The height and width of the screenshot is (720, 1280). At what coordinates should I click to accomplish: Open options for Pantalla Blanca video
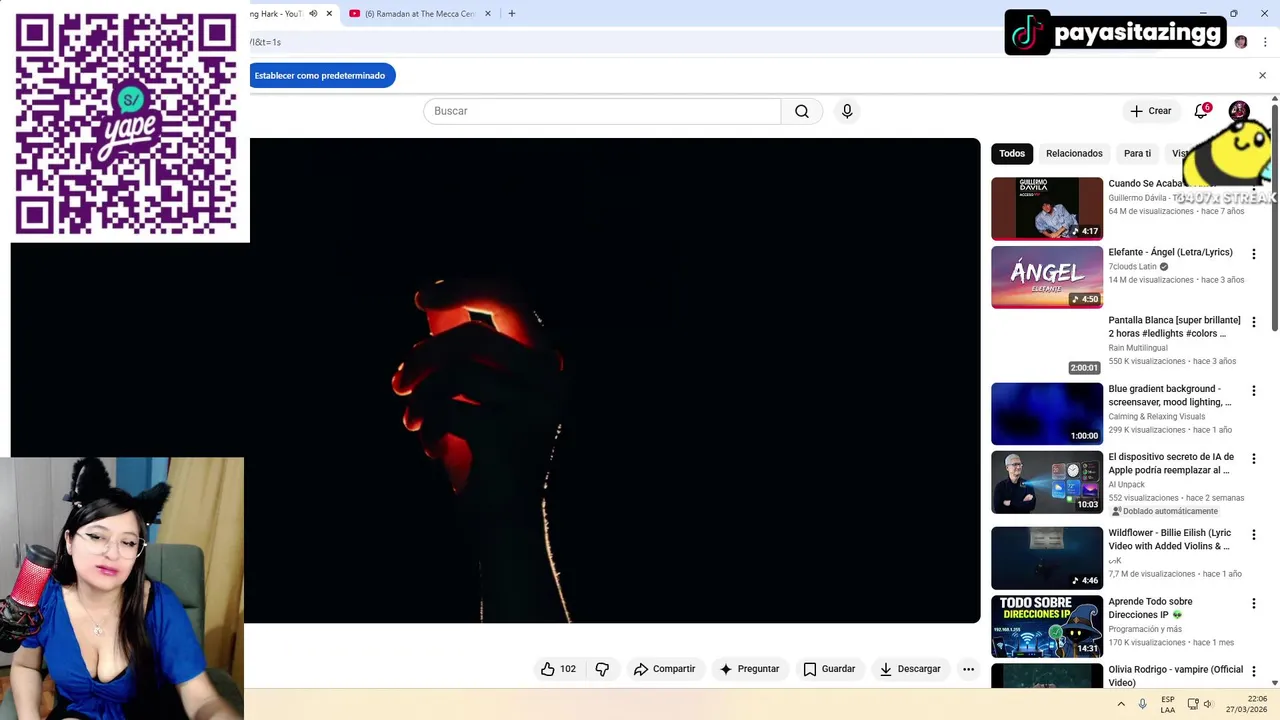point(1253,322)
